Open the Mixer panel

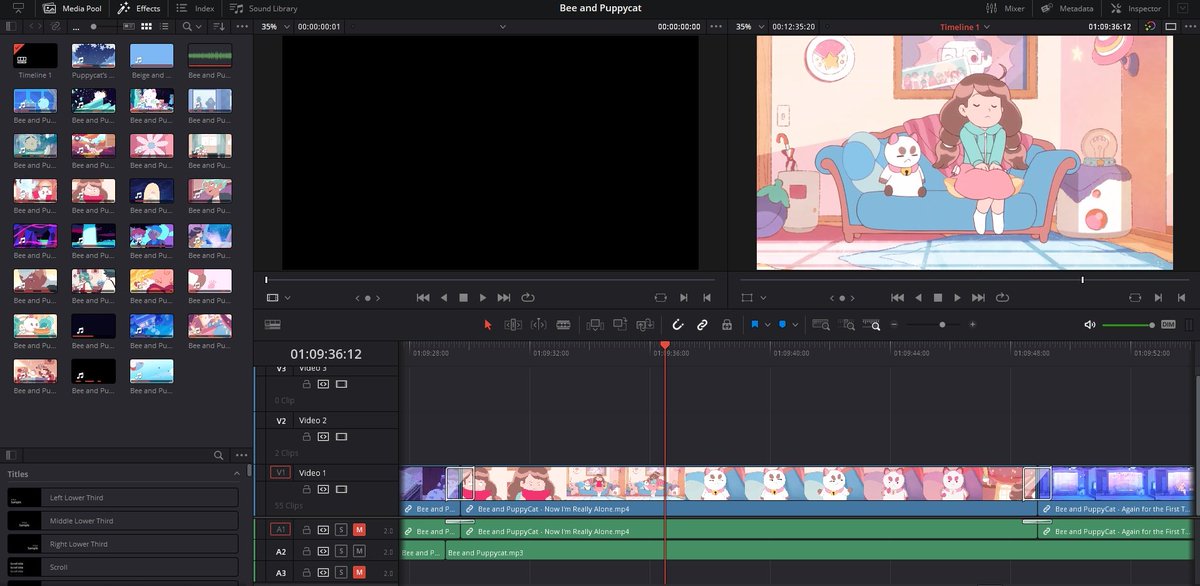coord(1004,8)
